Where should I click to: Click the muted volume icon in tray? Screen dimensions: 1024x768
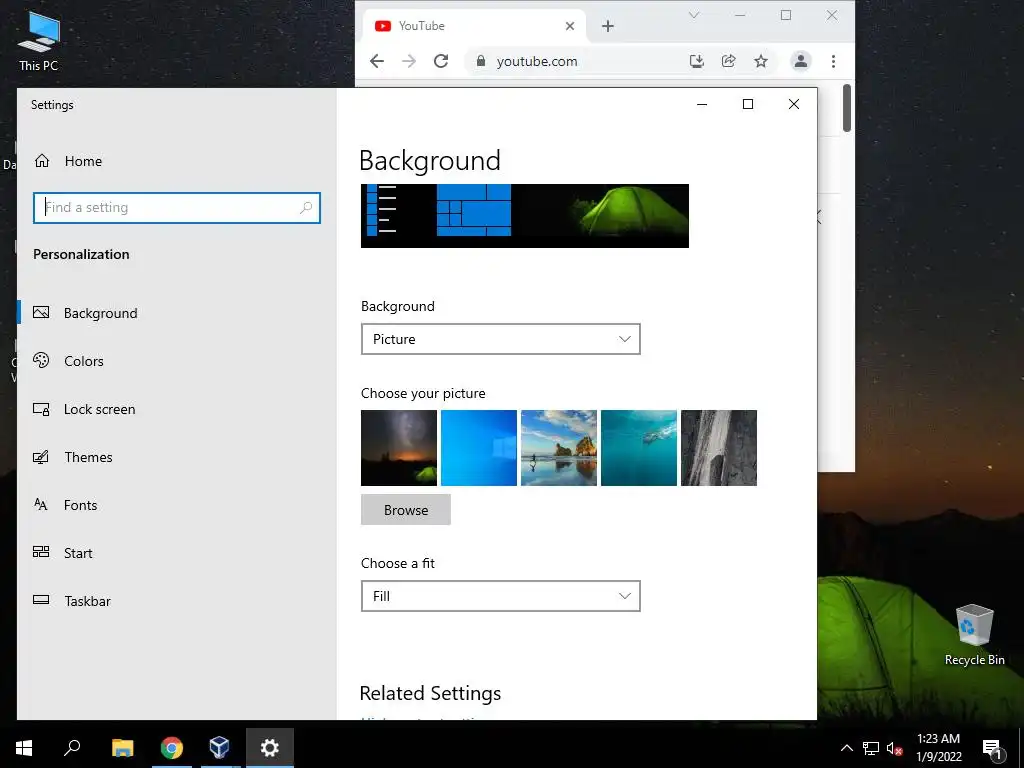click(895, 748)
